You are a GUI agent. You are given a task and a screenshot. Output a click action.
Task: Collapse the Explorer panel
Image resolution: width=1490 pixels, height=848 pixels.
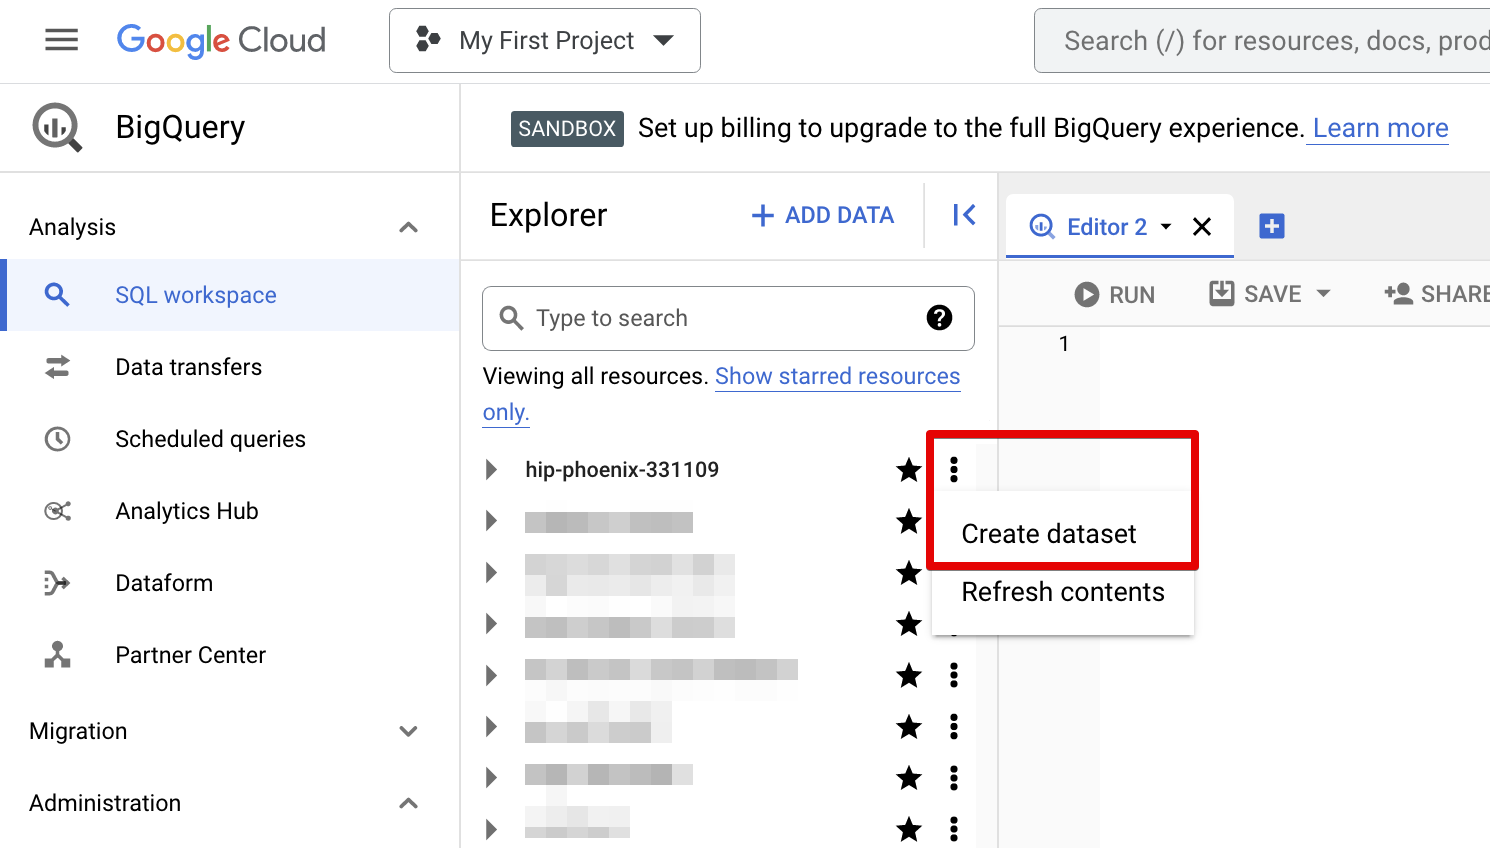tap(964, 215)
